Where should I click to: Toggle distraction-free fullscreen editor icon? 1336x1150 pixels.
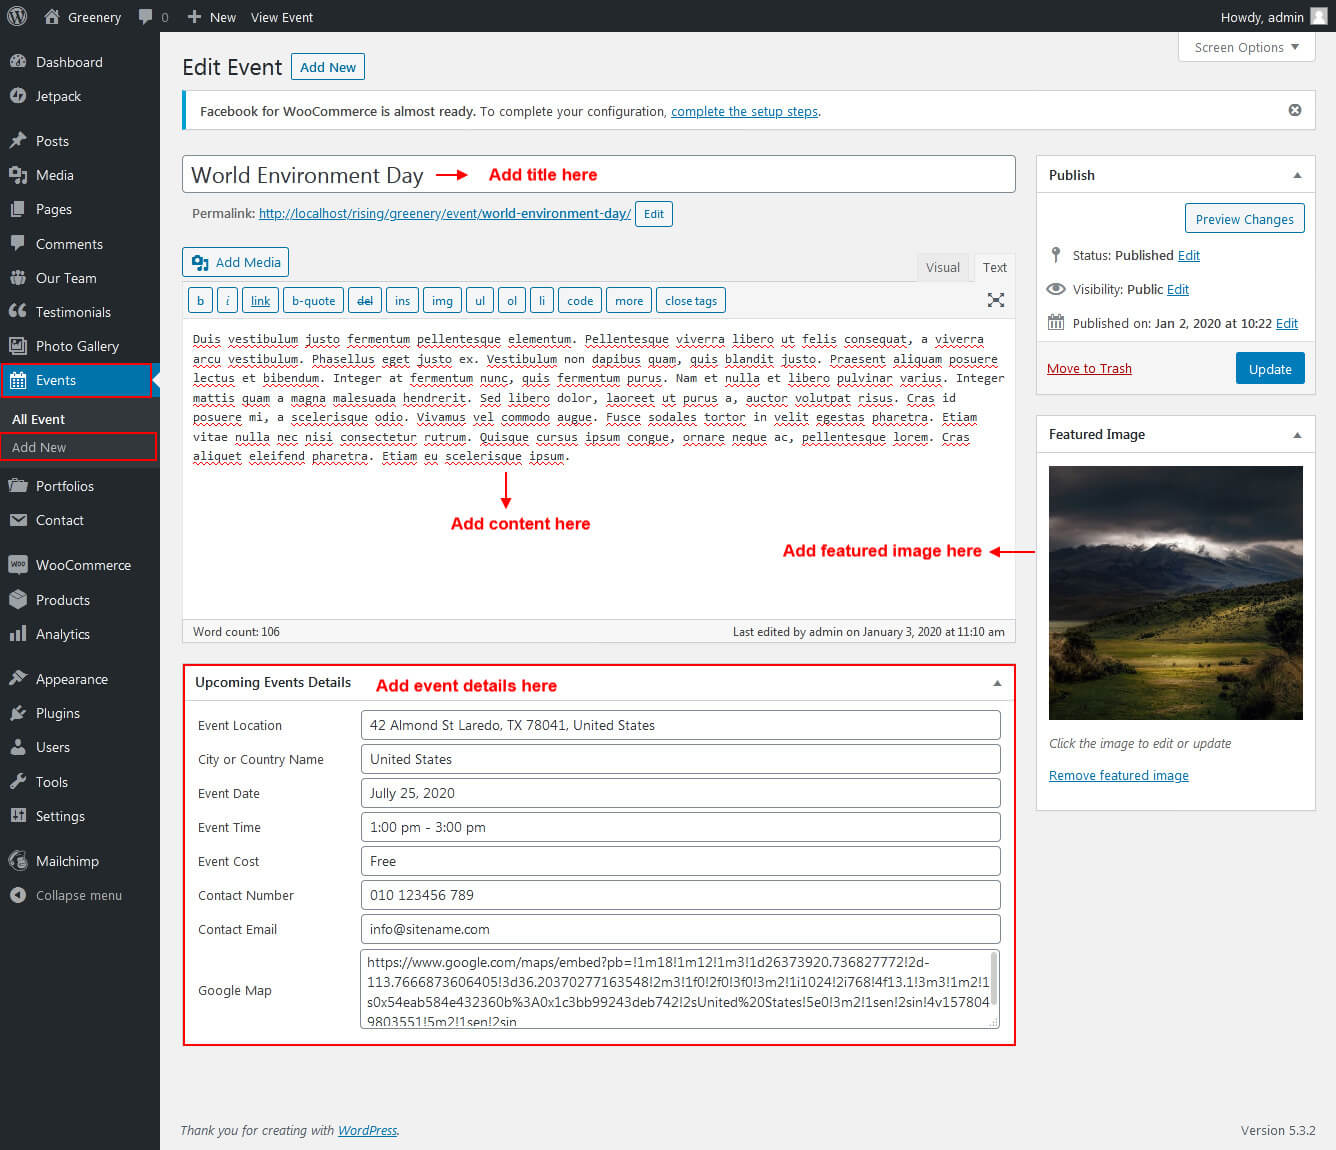(995, 300)
